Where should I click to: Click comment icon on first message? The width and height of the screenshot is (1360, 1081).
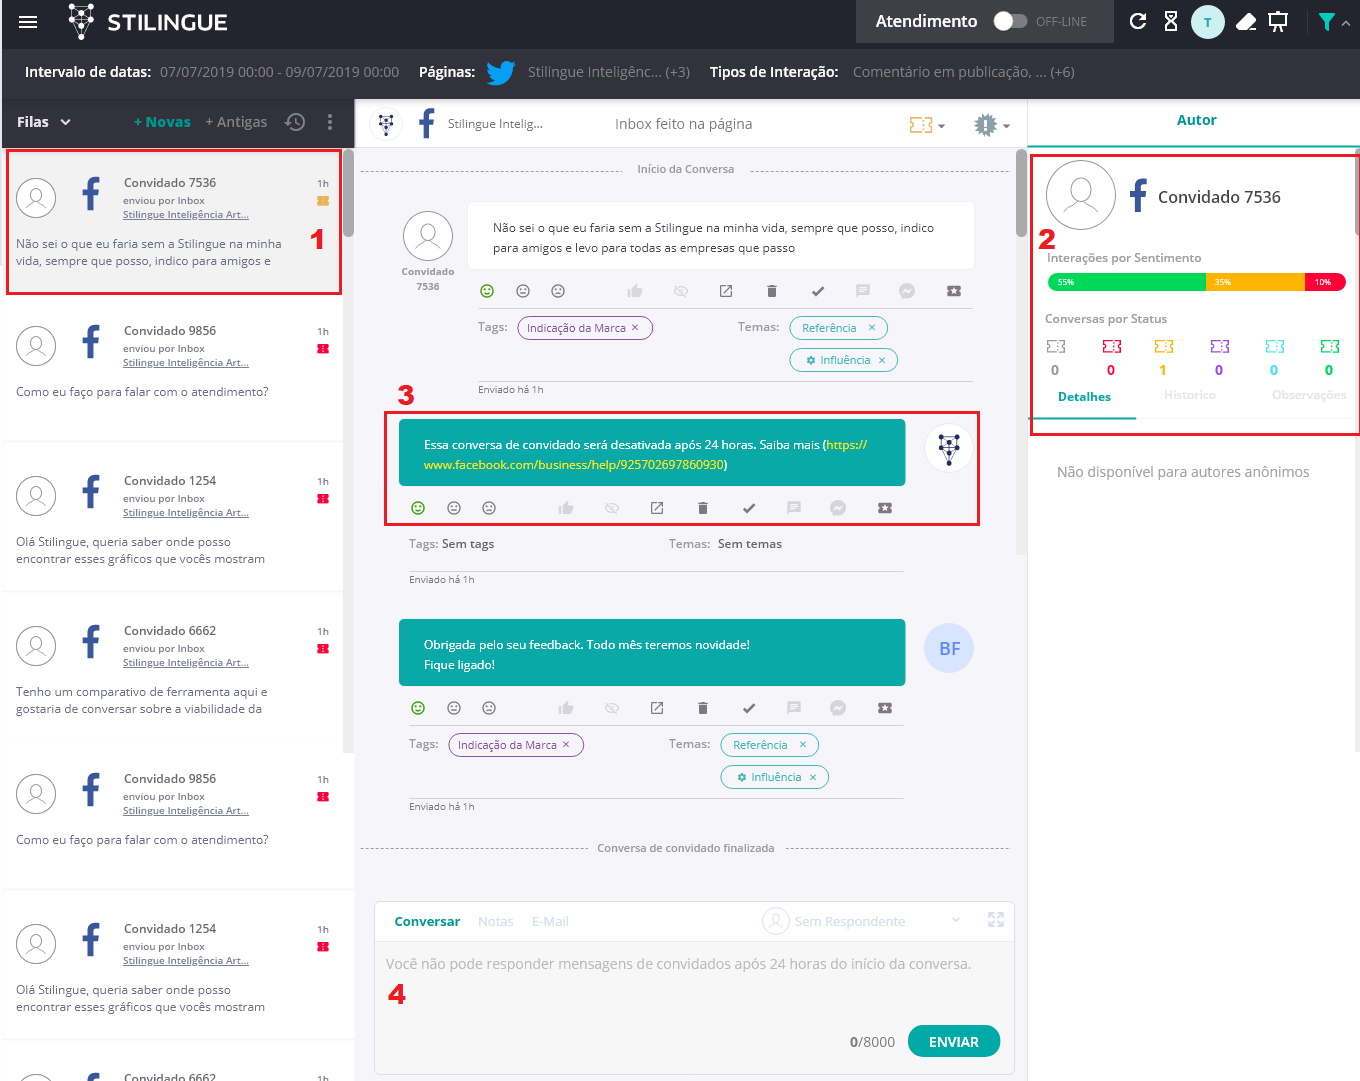tap(863, 291)
